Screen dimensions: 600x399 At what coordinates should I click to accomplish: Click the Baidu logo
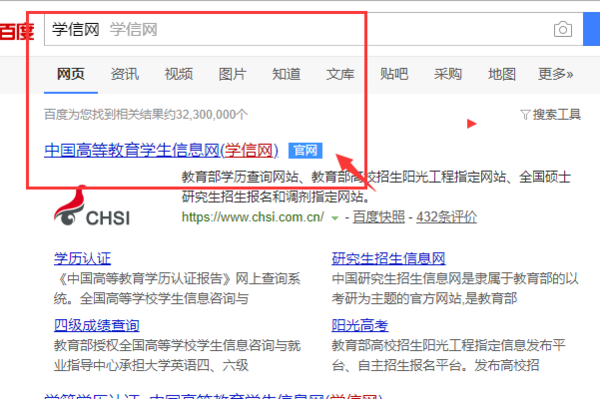pos(17,32)
